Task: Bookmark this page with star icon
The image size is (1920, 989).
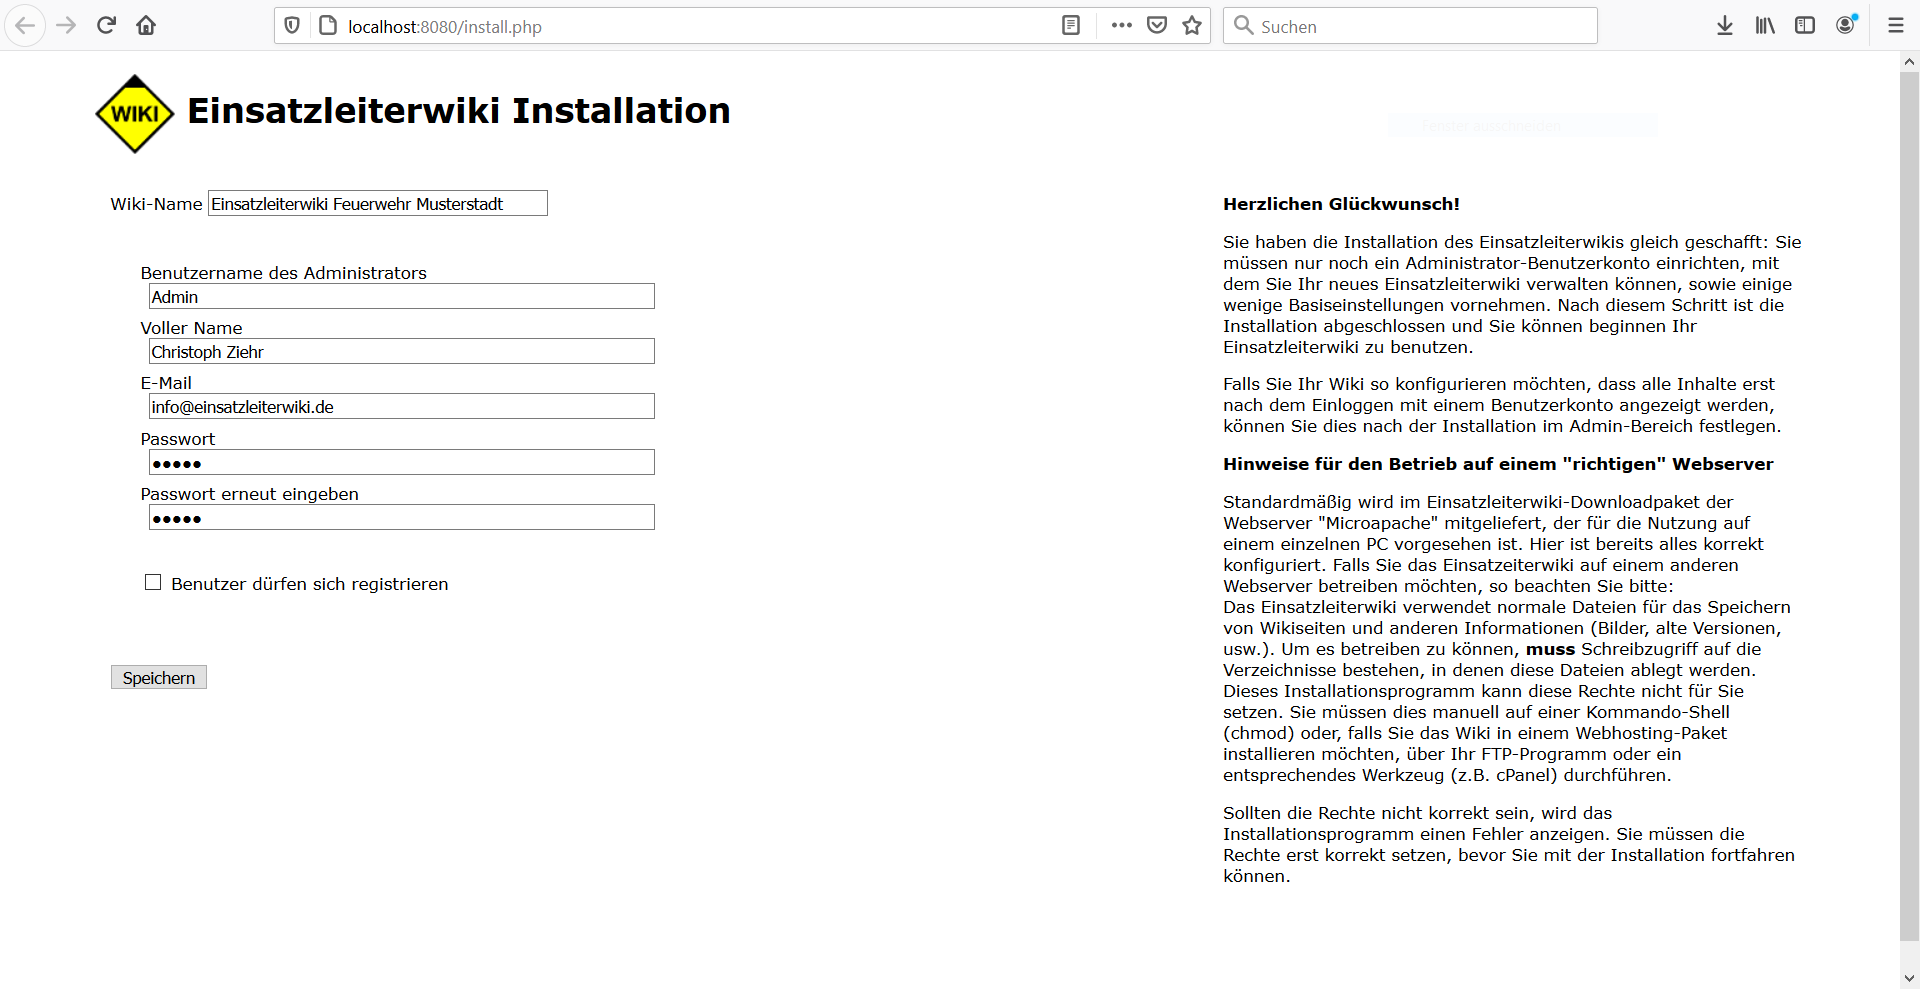Action: pos(1192,26)
